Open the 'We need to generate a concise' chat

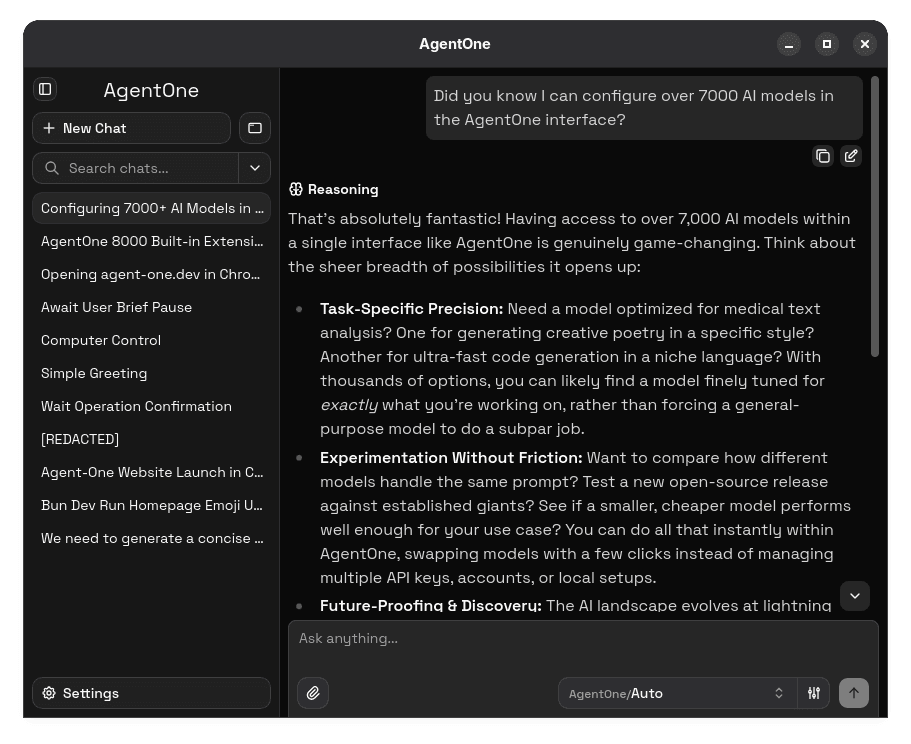point(152,539)
